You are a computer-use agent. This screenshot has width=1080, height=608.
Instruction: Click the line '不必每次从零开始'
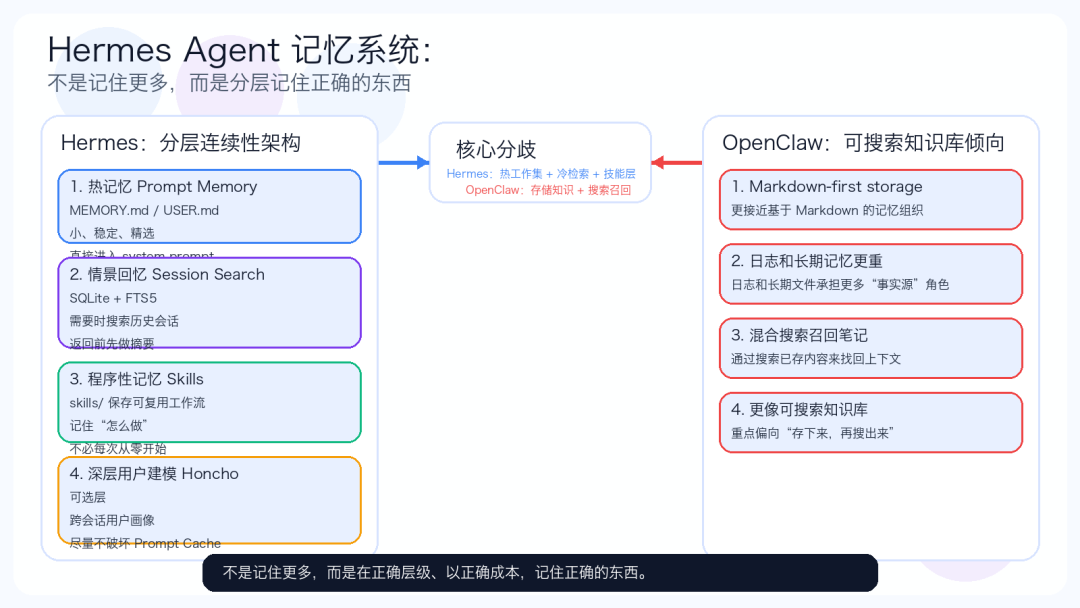click(118, 449)
